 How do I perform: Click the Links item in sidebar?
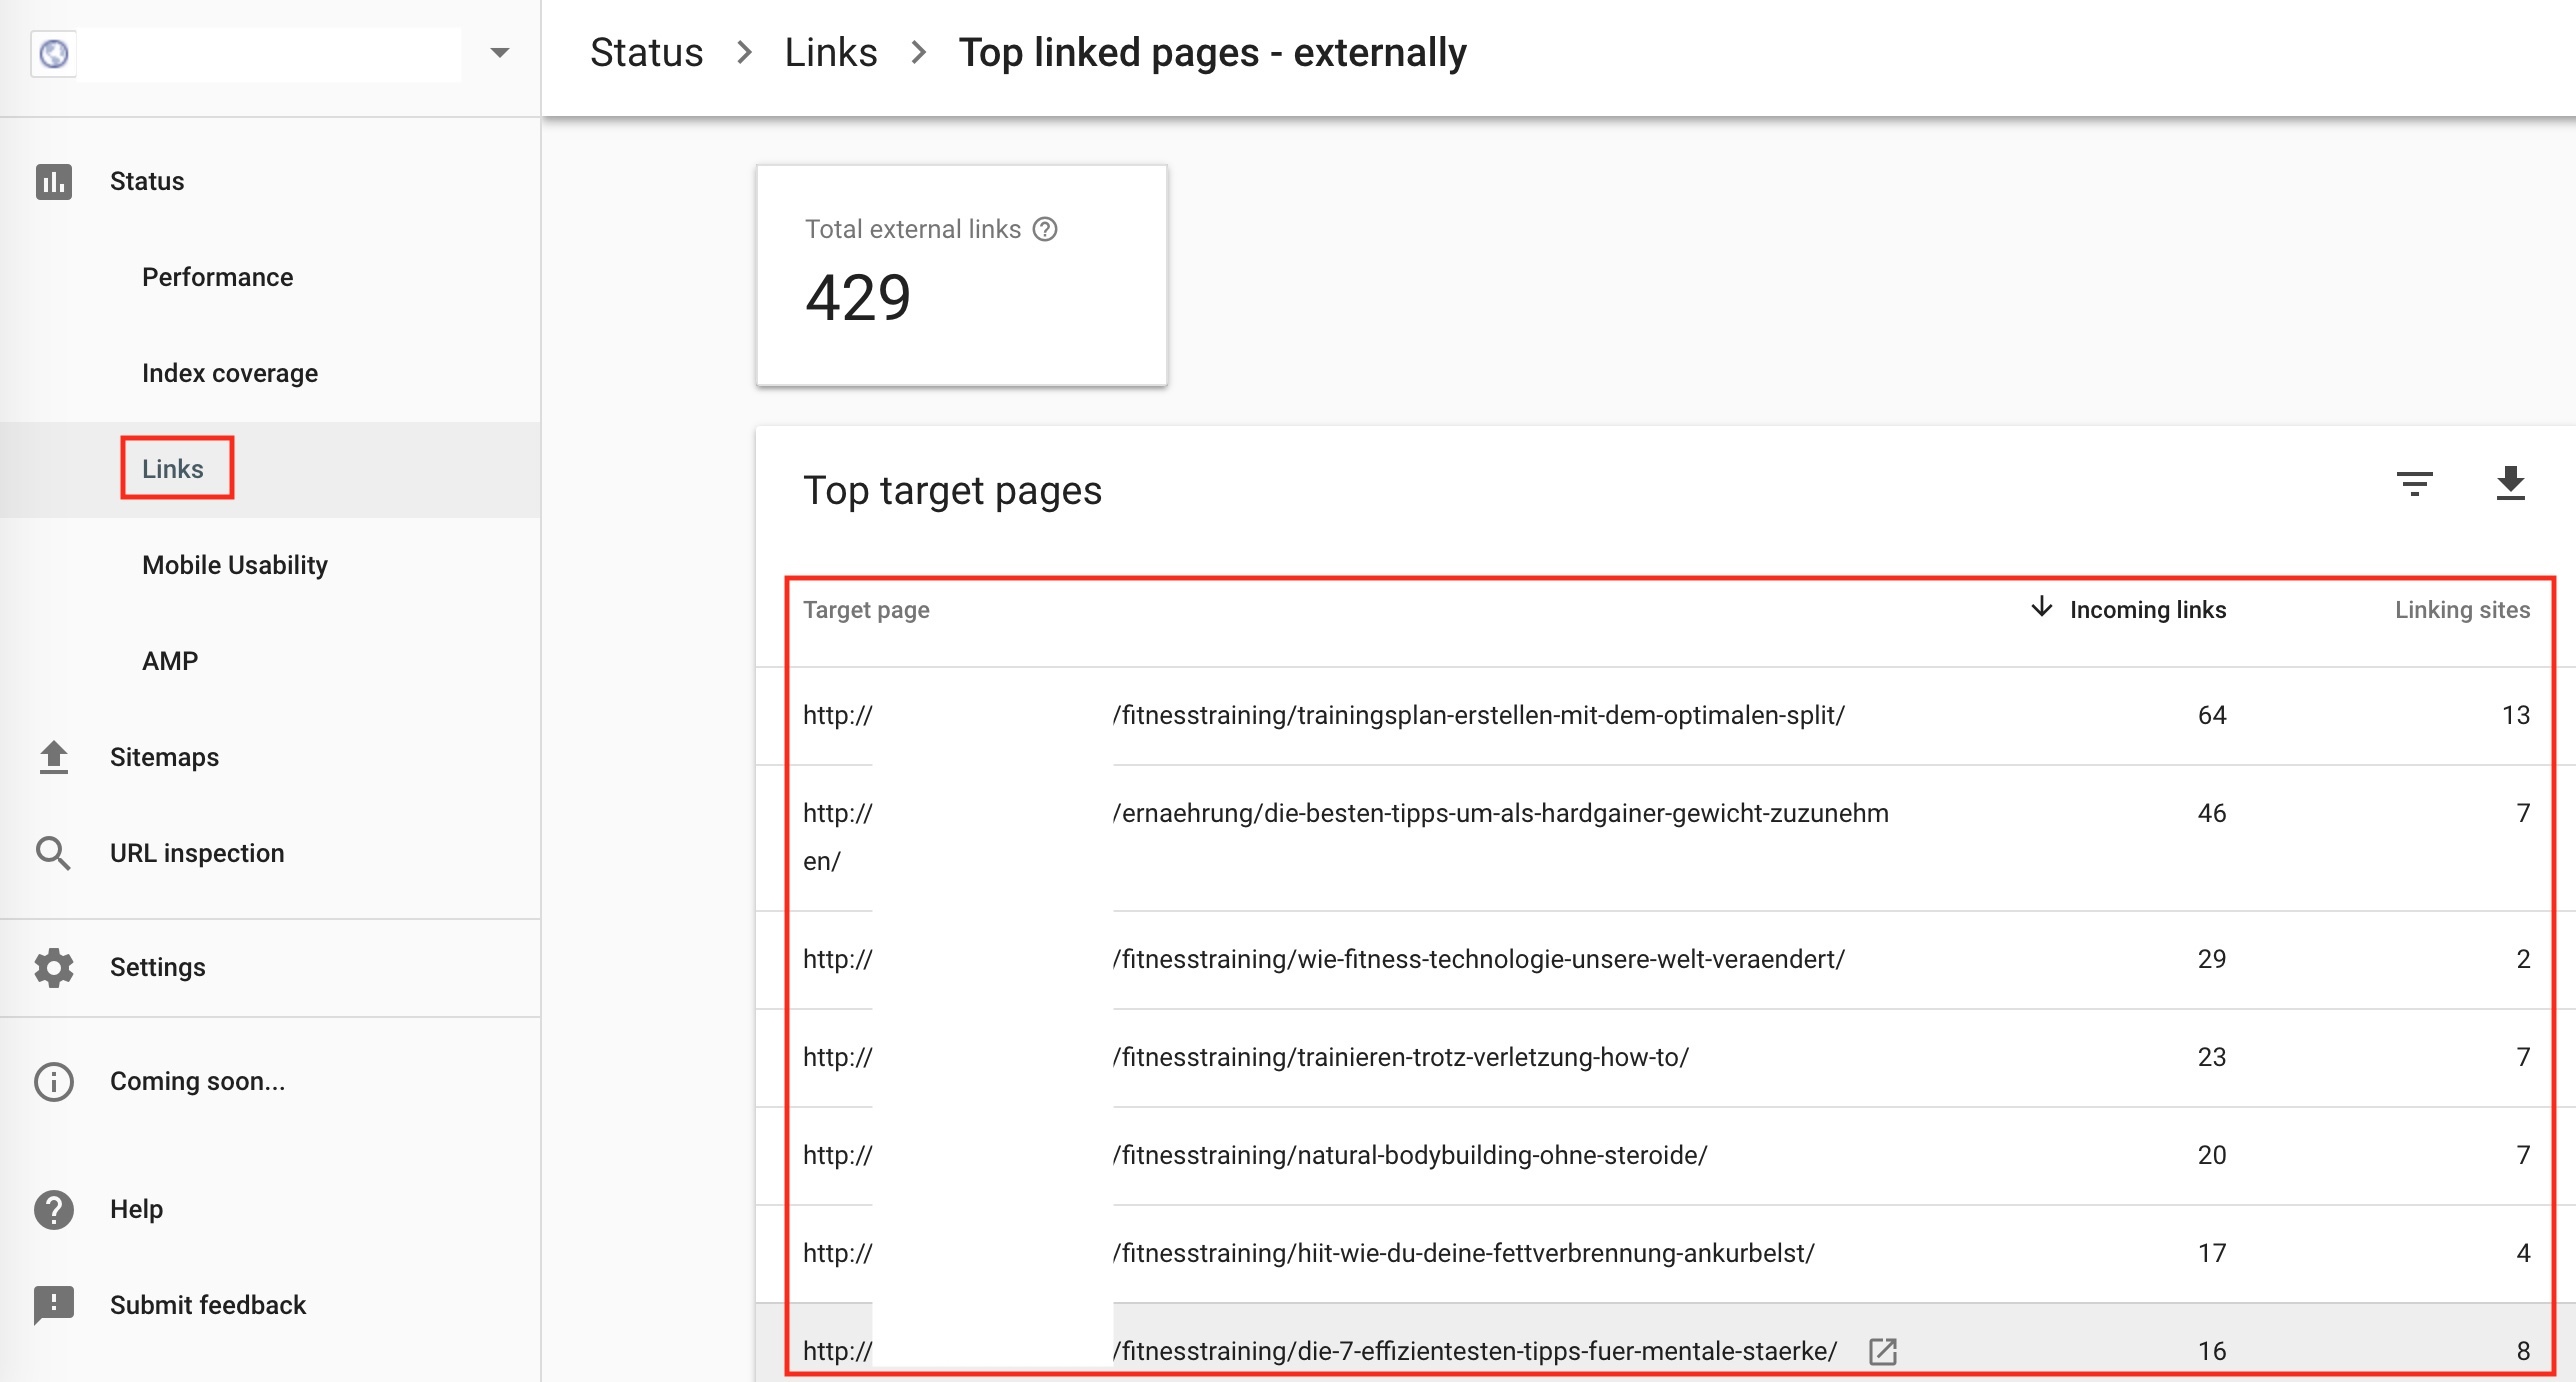[x=172, y=469]
